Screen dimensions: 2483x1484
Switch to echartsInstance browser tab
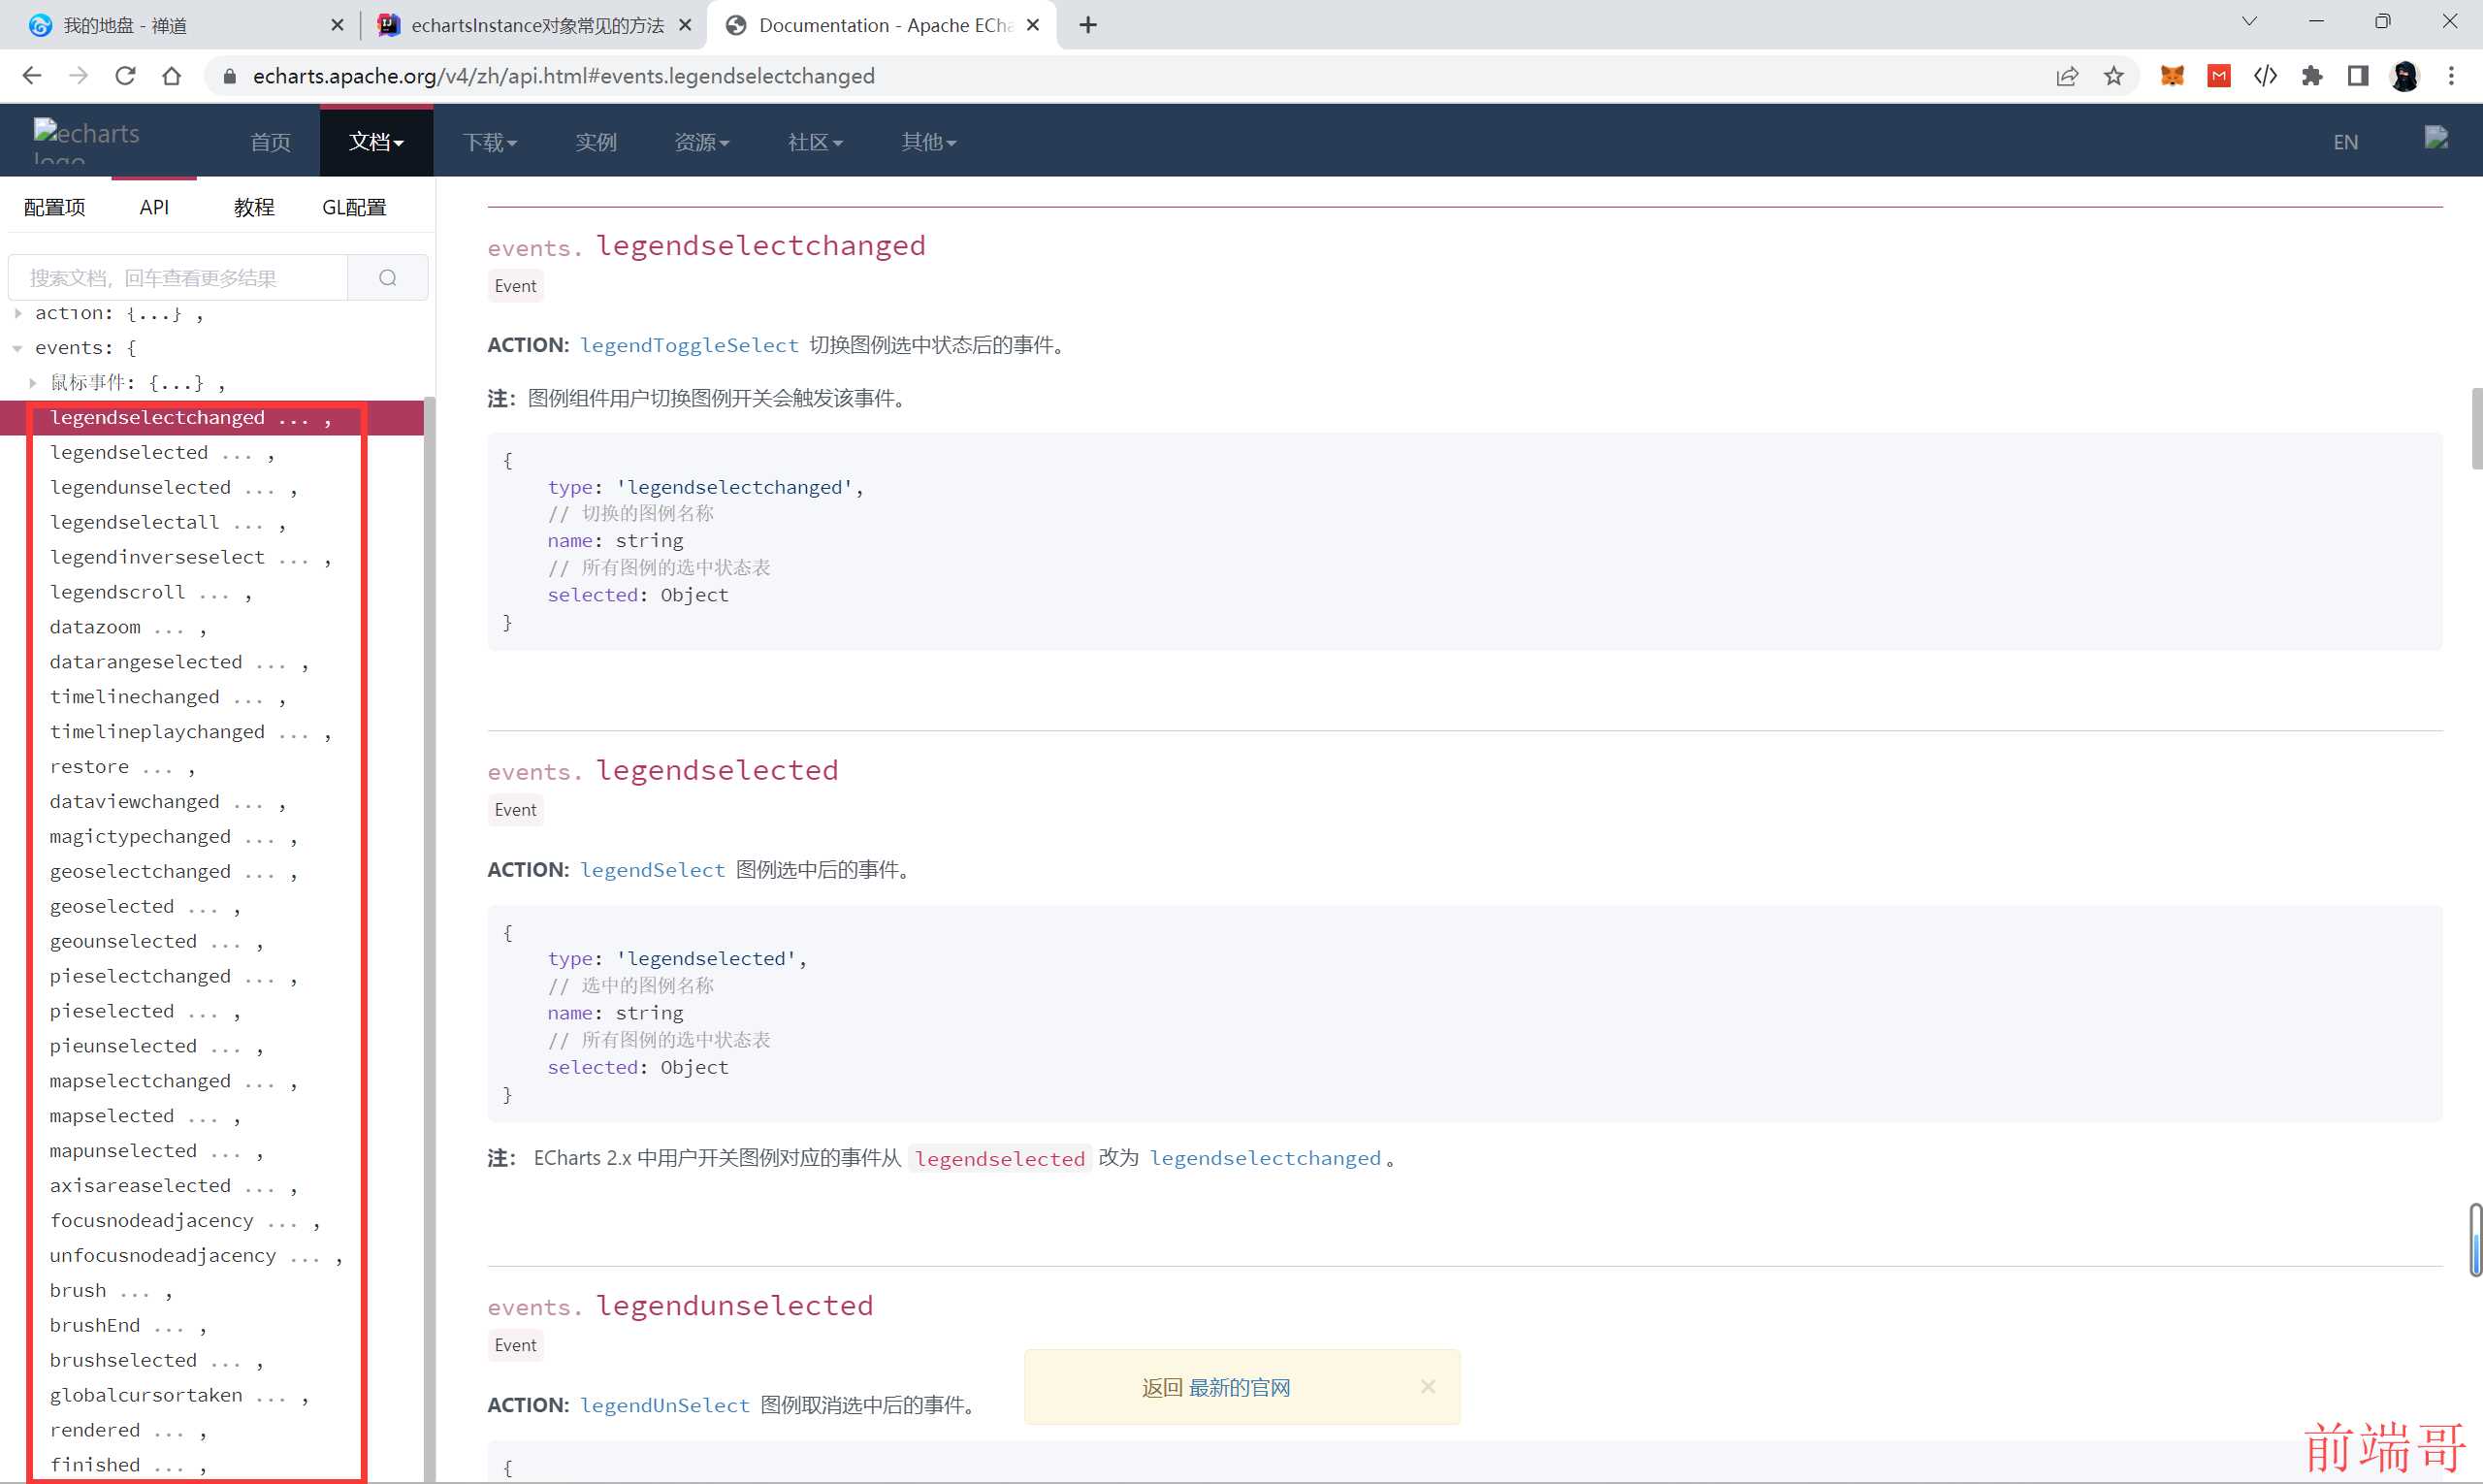[535, 25]
